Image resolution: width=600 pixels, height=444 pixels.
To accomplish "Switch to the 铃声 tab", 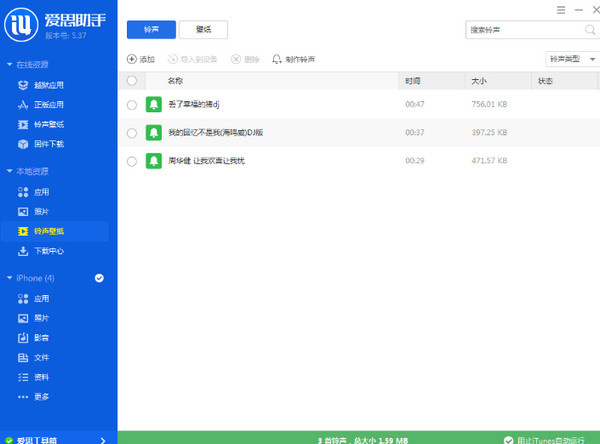I will (151, 29).
